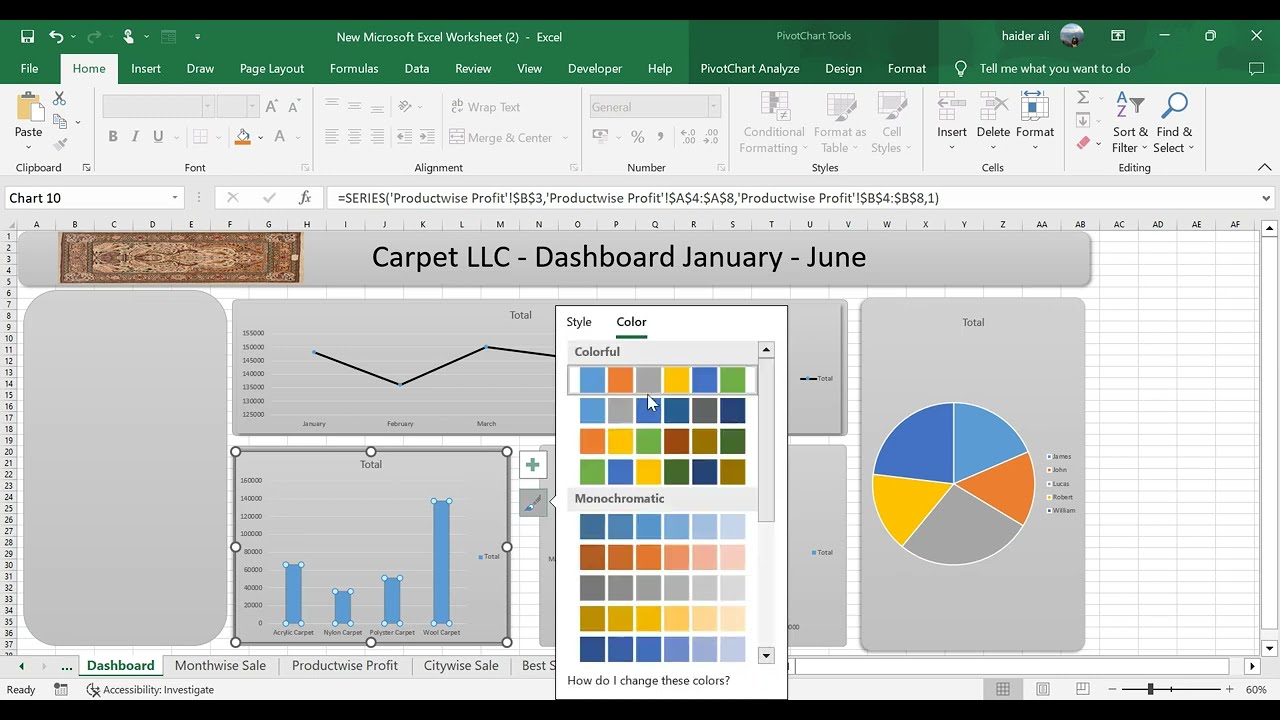Click Merge & Center button
Screen dimensions: 1280x720
point(501,137)
